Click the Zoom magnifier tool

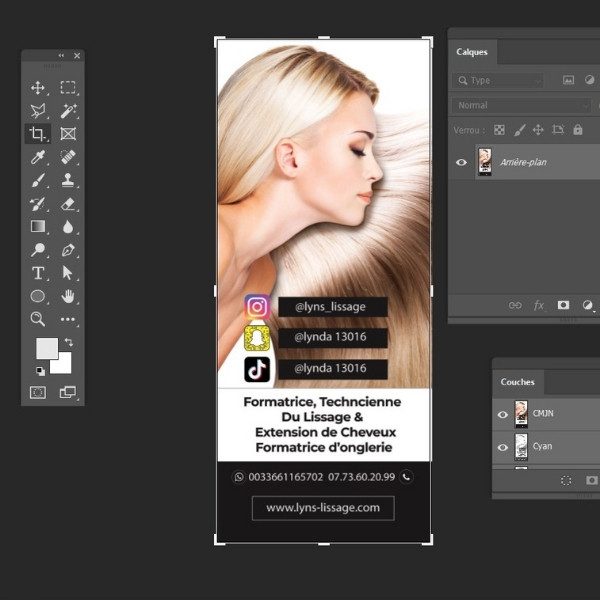pyautogui.click(x=38, y=319)
